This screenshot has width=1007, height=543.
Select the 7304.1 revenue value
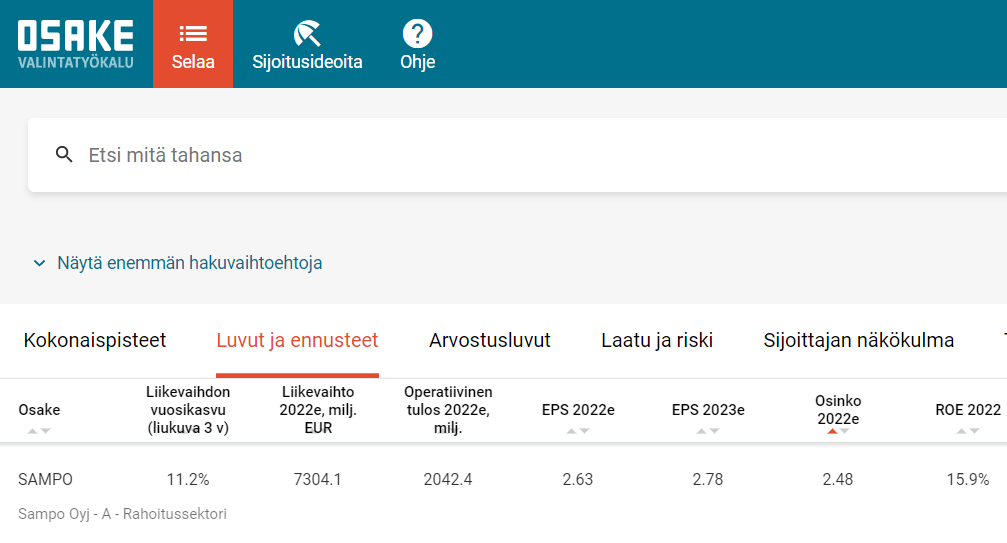pos(318,479)
